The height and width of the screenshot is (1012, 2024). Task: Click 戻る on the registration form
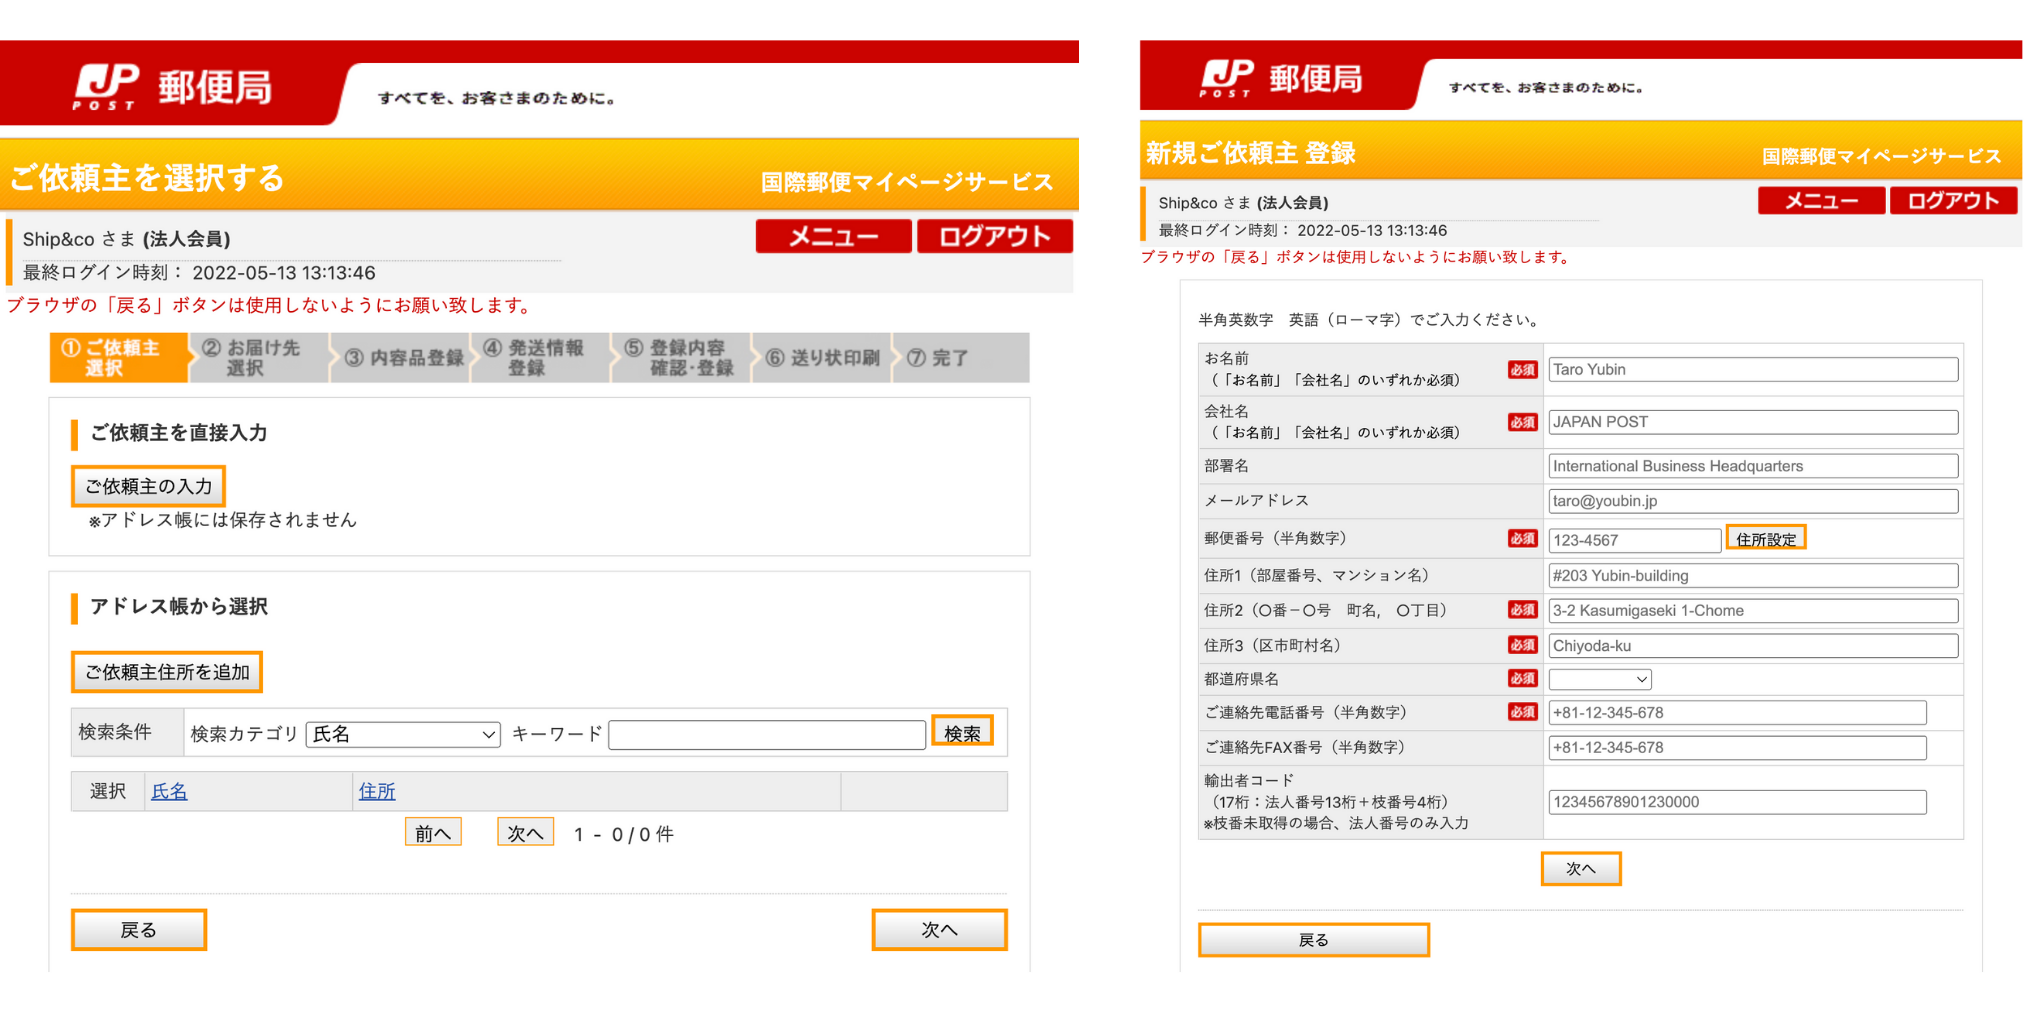pyautogui.click(x=1313, y=940)
